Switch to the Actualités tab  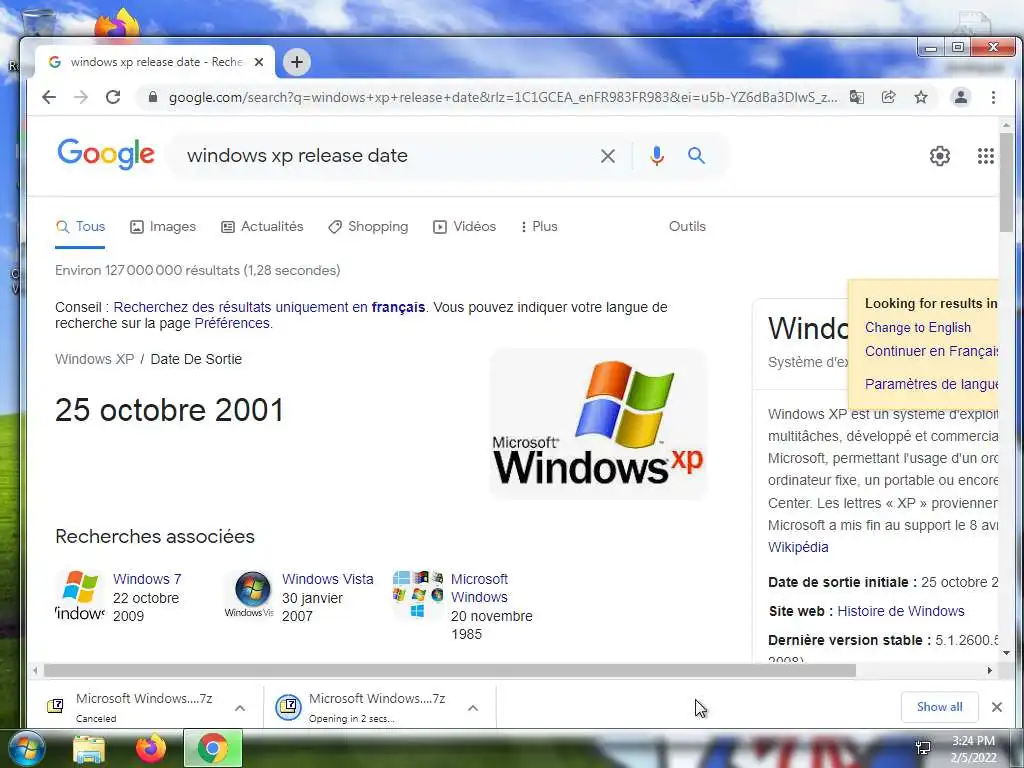click(263, 227)
